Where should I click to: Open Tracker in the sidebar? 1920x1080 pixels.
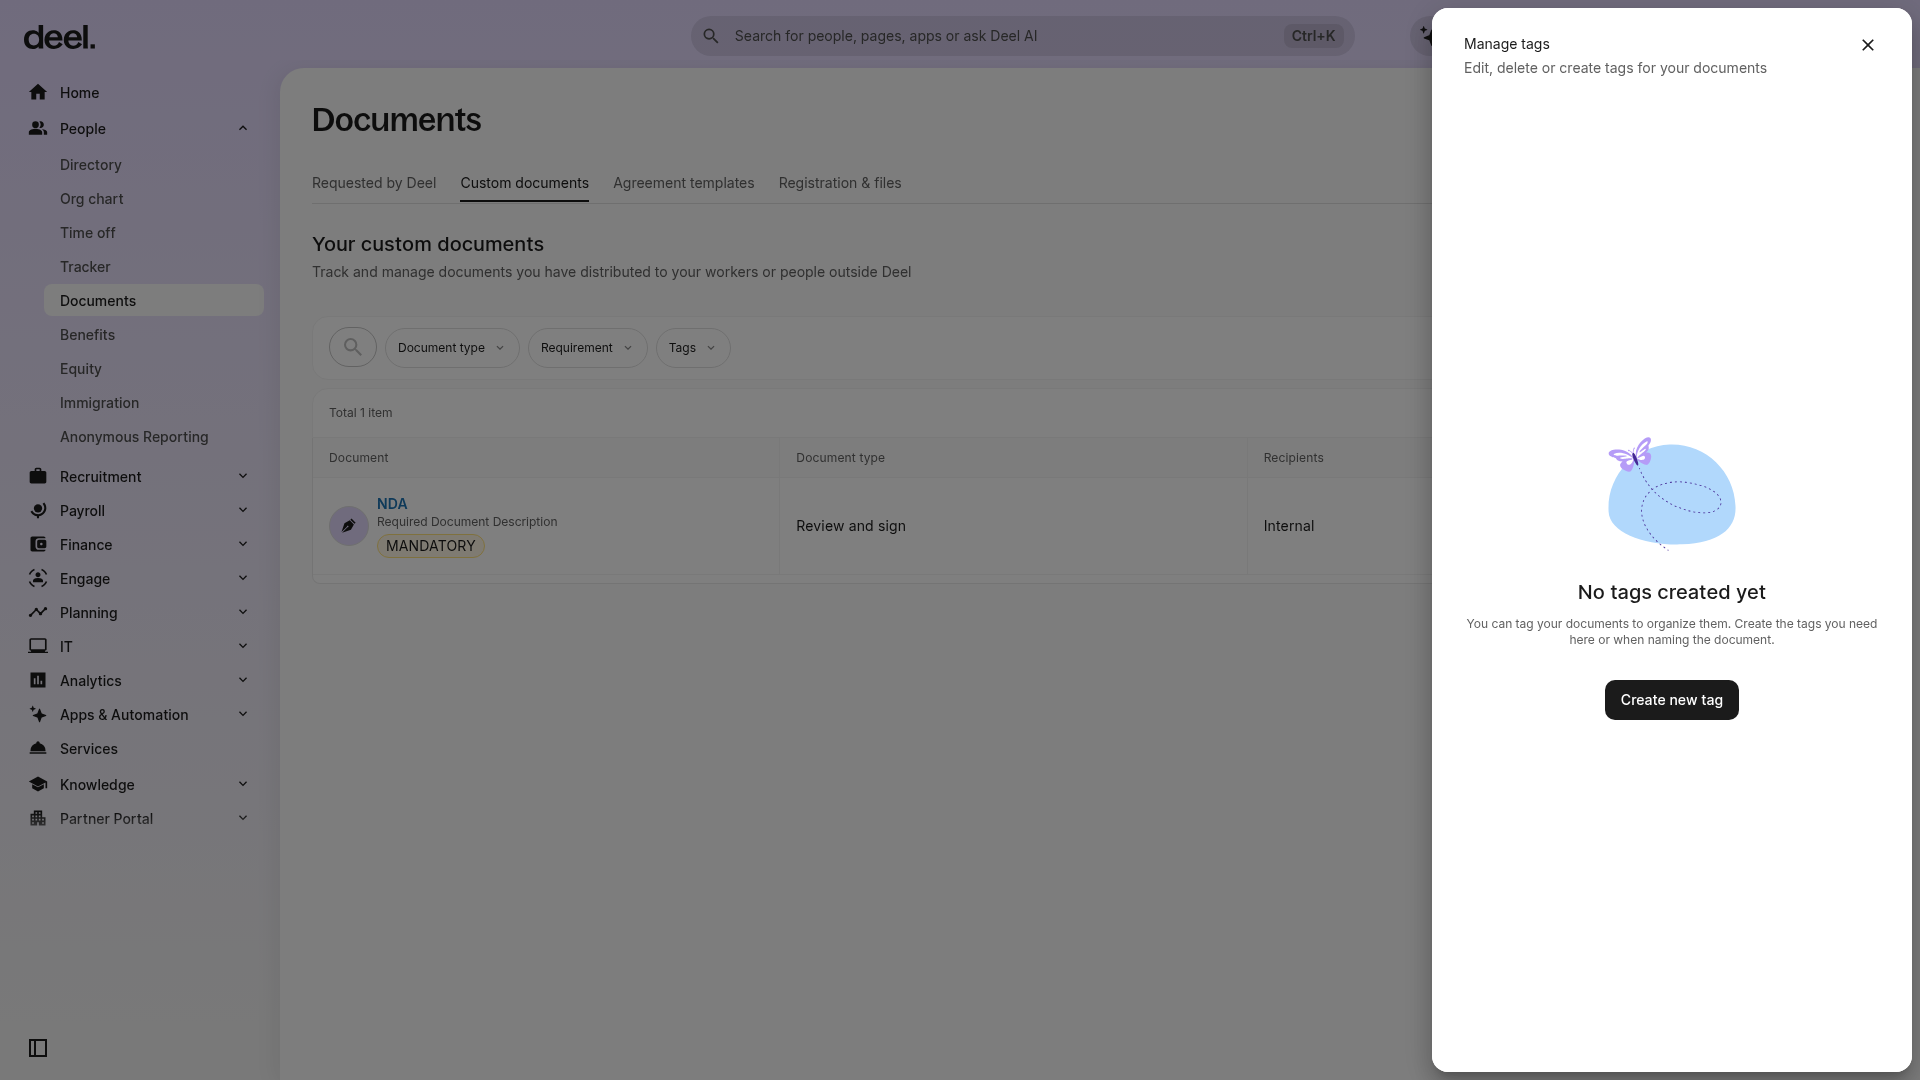[154, 267]
